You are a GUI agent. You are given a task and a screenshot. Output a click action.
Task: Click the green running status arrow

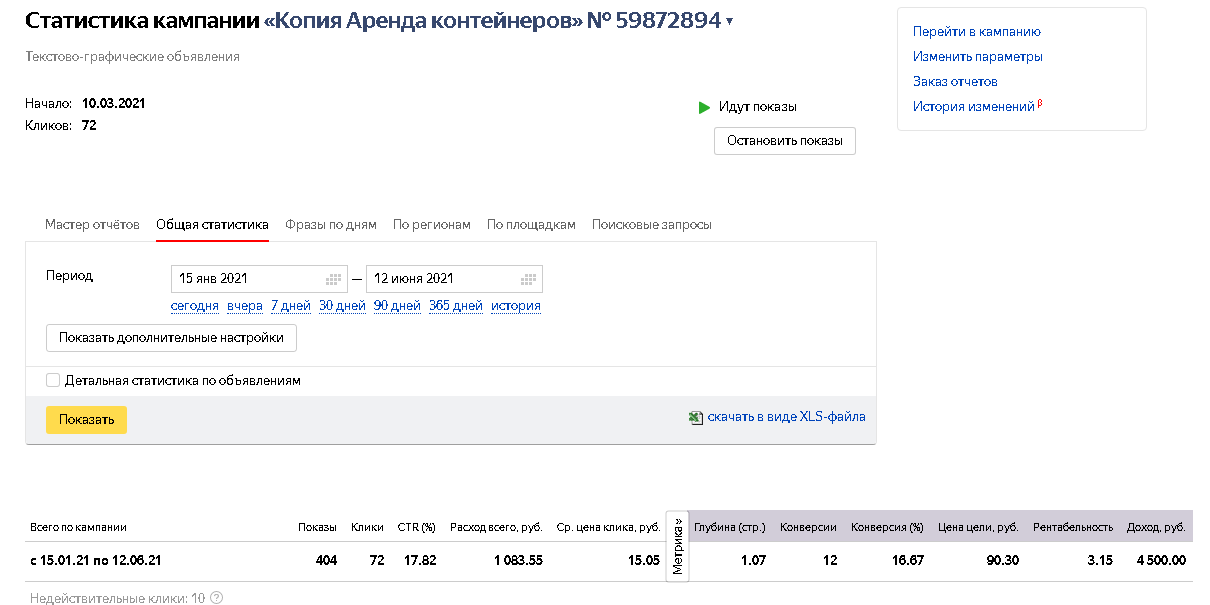(704, 107)
